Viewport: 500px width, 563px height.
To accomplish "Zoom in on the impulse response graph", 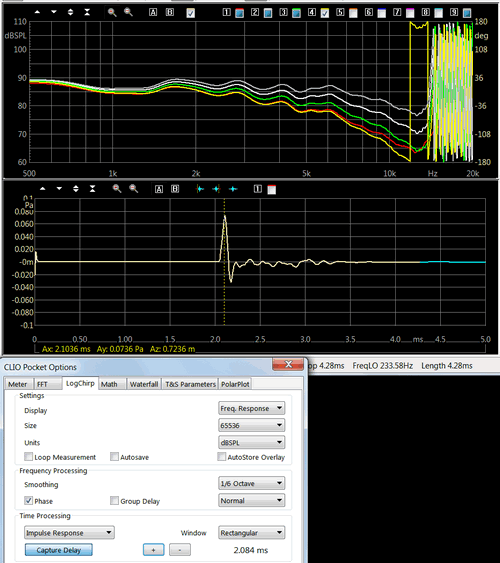I will (117, 189).
